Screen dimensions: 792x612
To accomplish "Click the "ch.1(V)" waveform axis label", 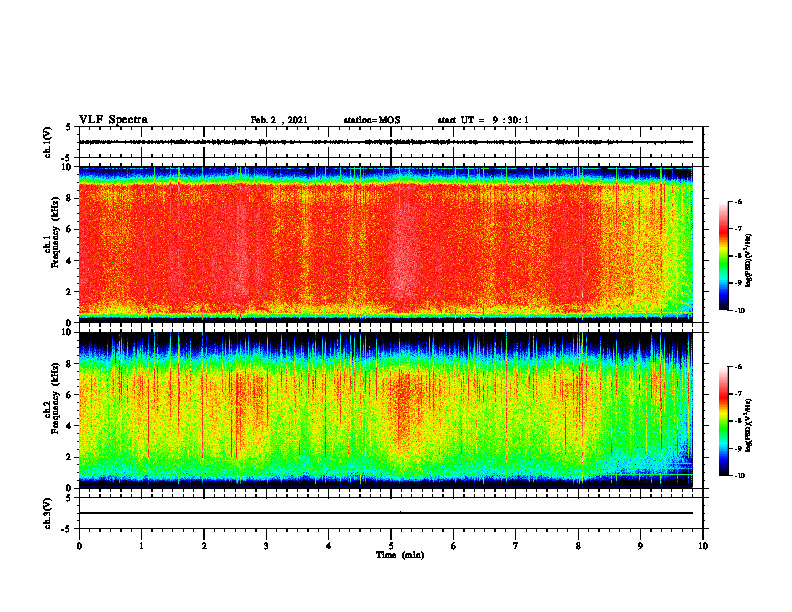I will [x=47, y=142].
